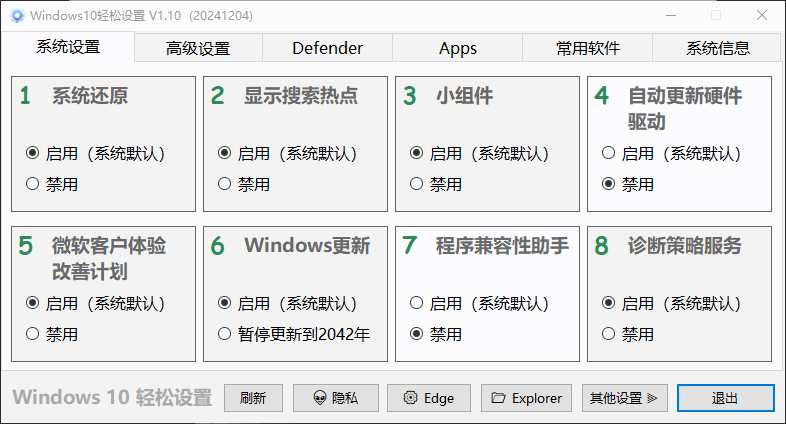
Task: Select 禁用 for 小组件
Action: (417, 184)
